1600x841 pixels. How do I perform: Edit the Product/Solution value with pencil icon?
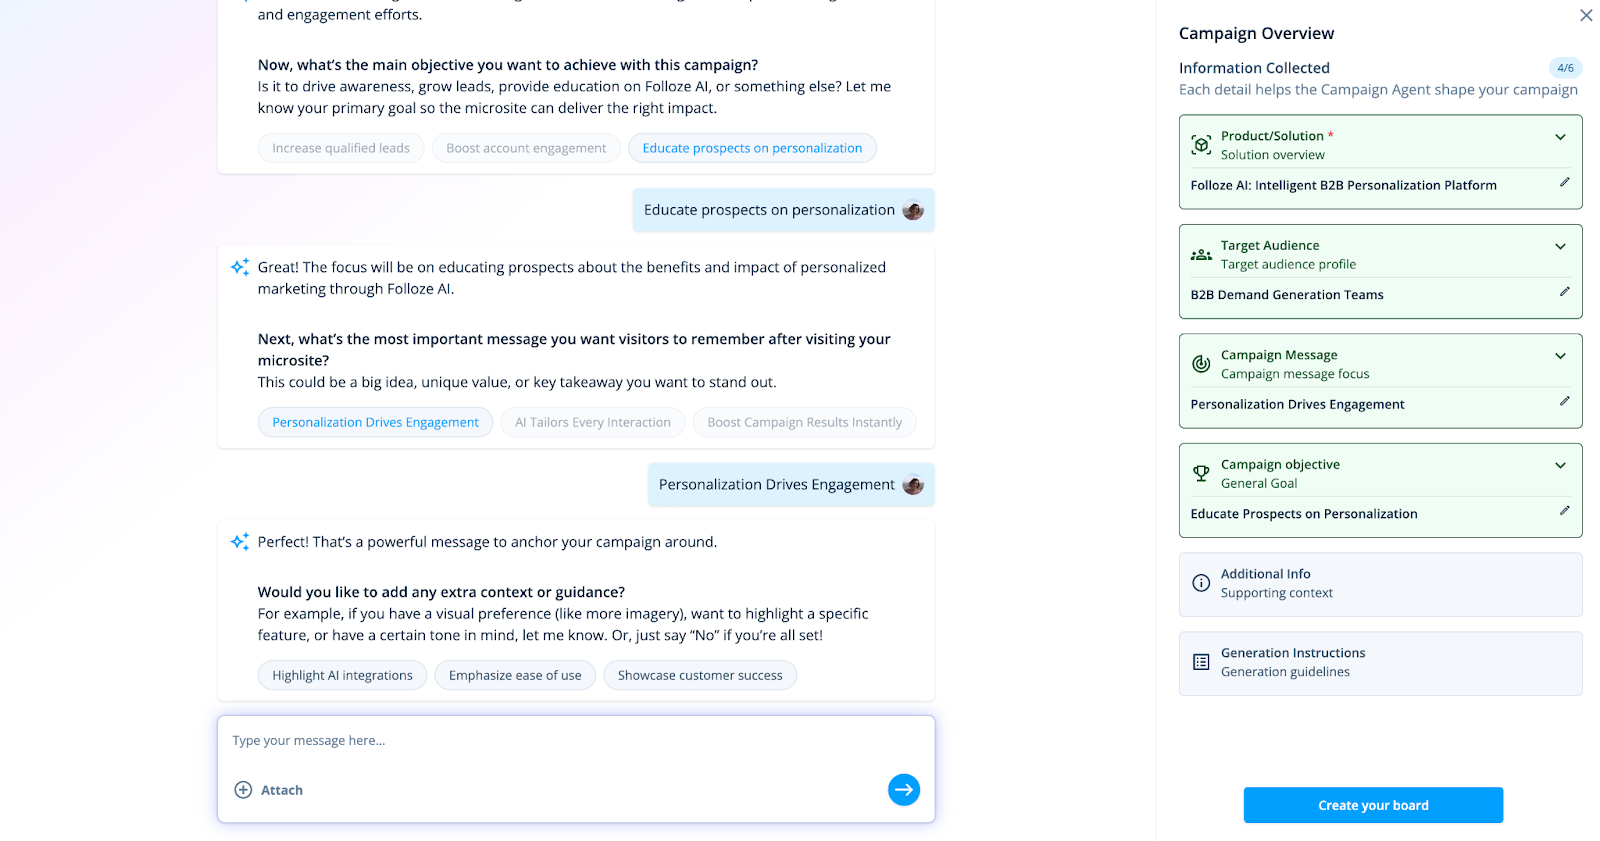click(x=1564, y=183)
